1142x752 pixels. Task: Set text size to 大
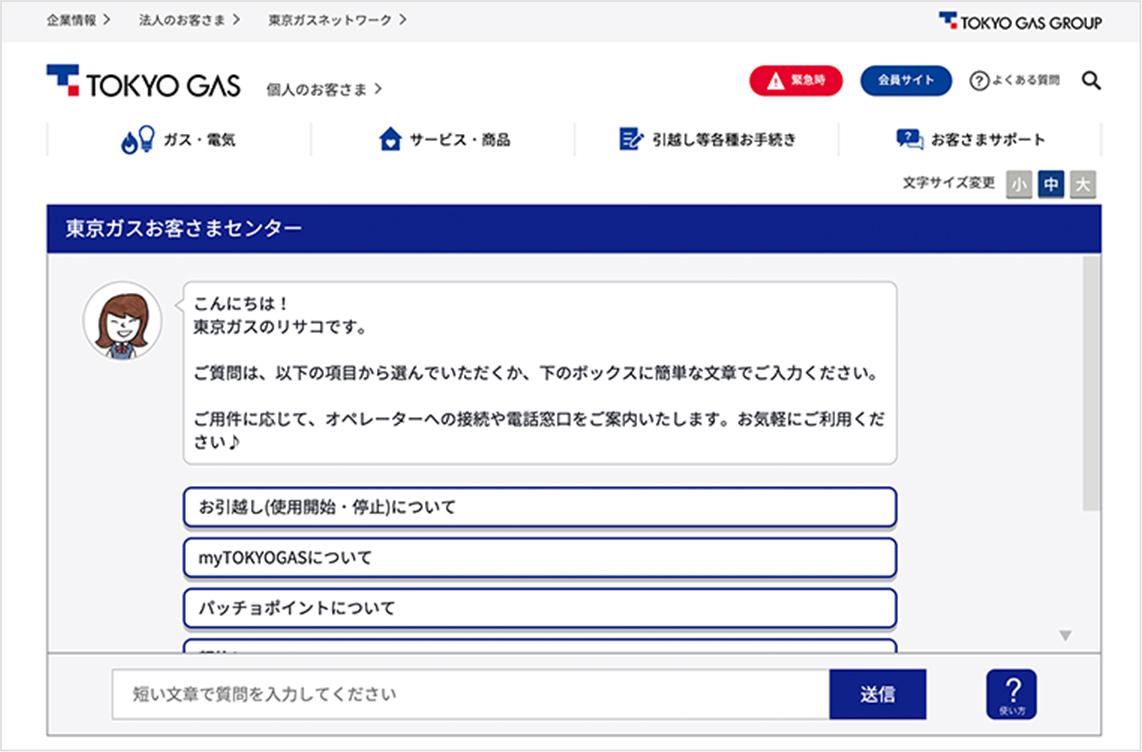[1083, 185]
